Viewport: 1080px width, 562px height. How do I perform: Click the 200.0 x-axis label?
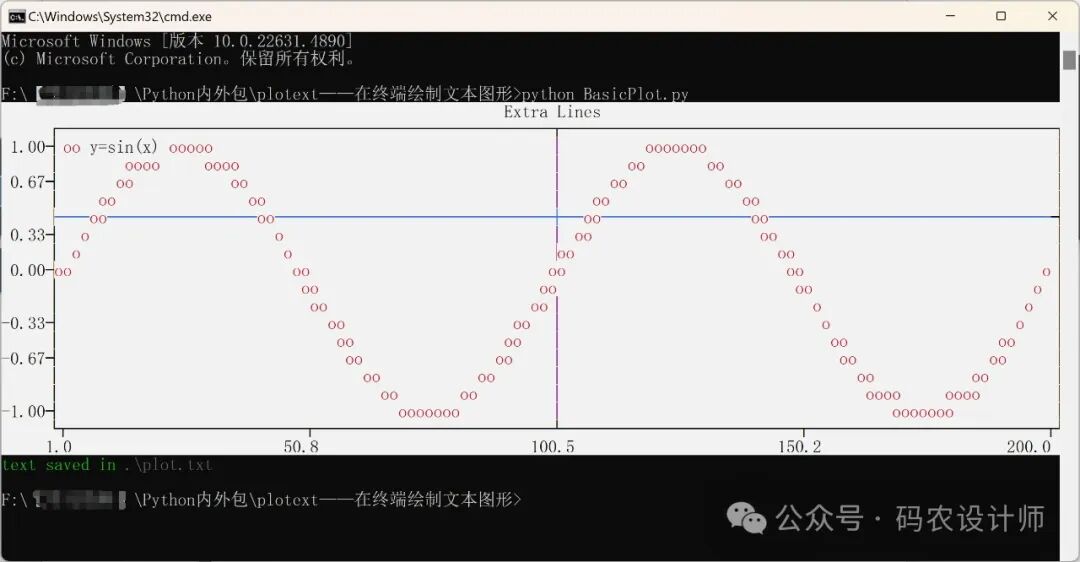pyautogui.click(x=1030, y=447)
